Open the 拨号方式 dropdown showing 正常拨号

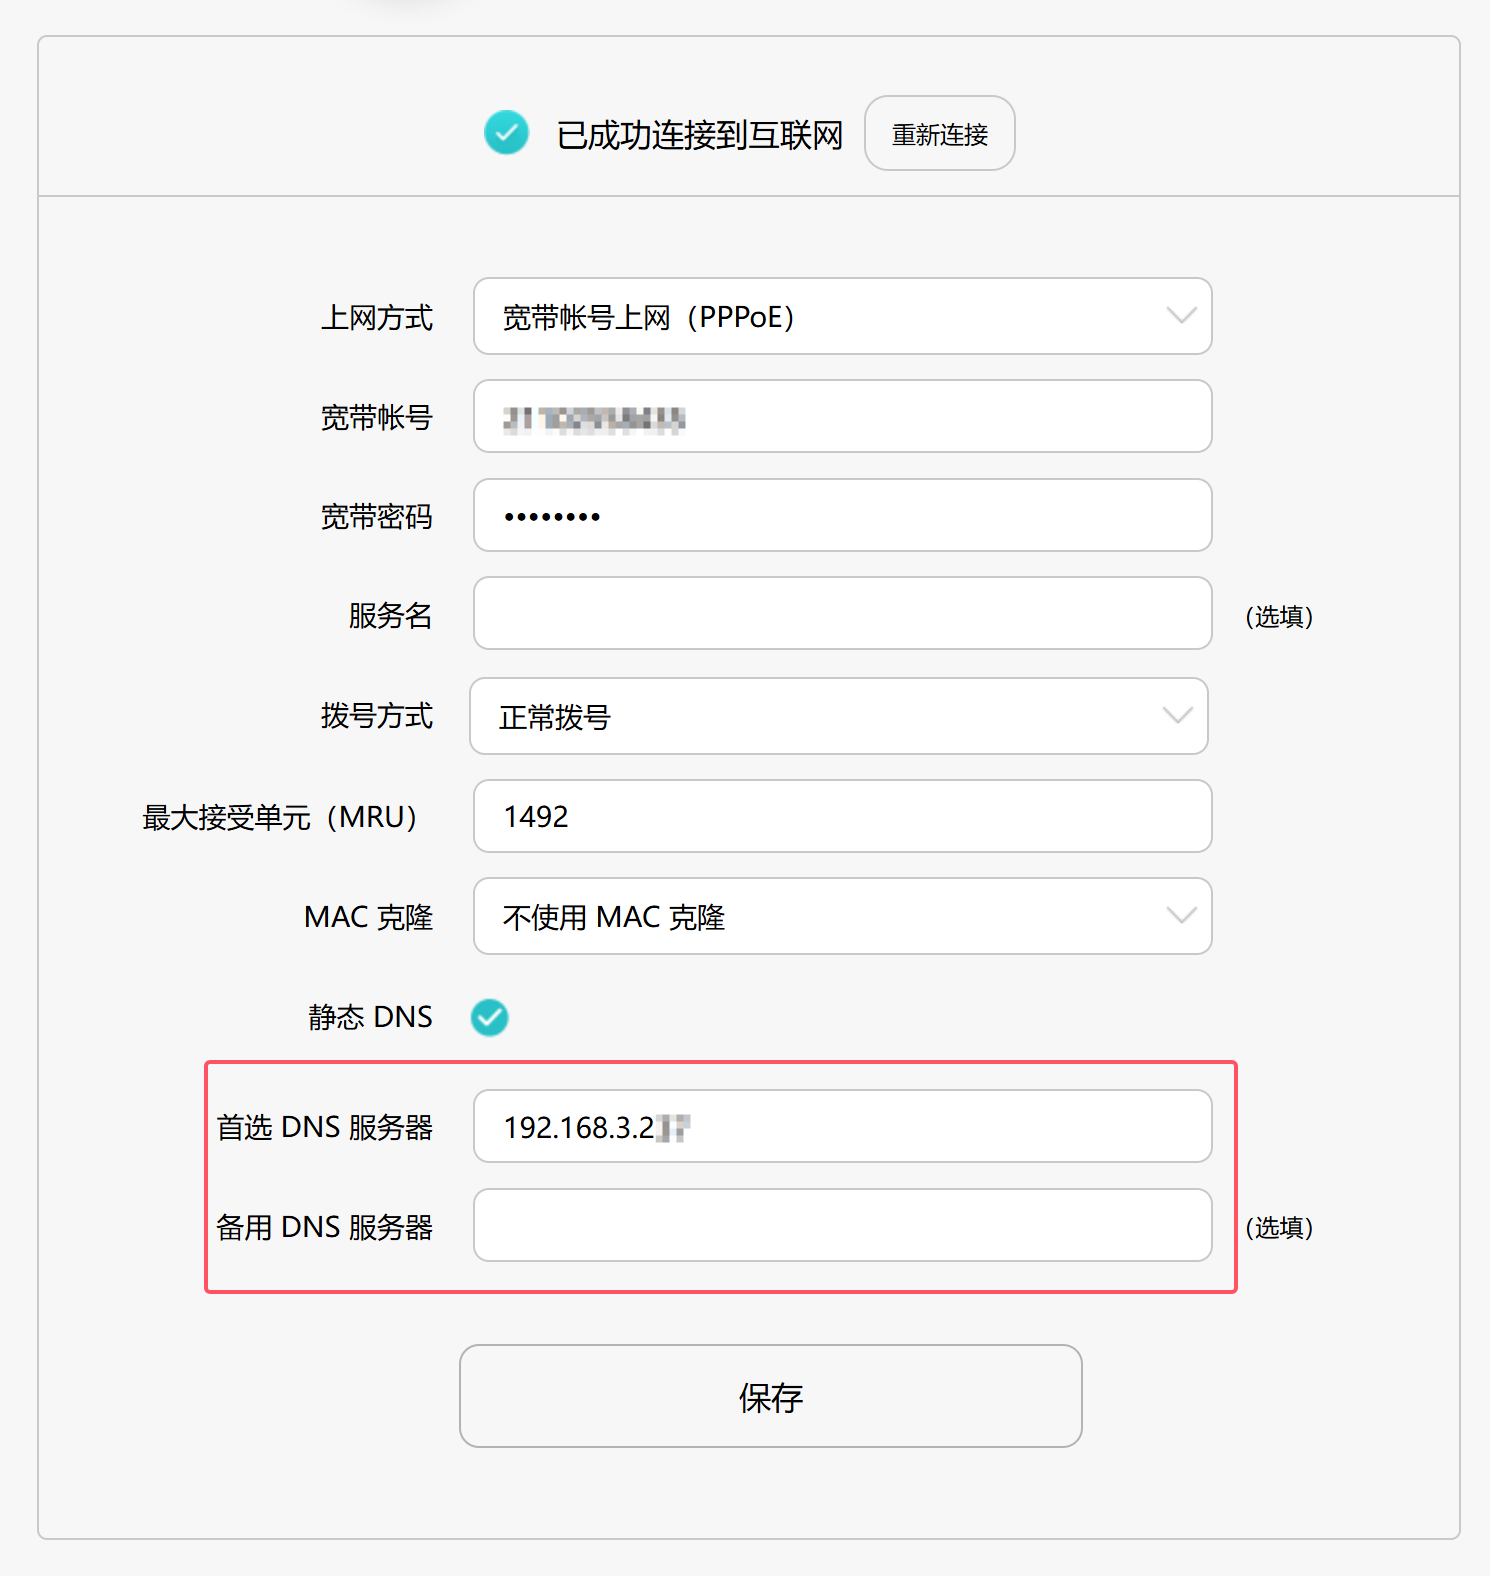coord(840,716)
